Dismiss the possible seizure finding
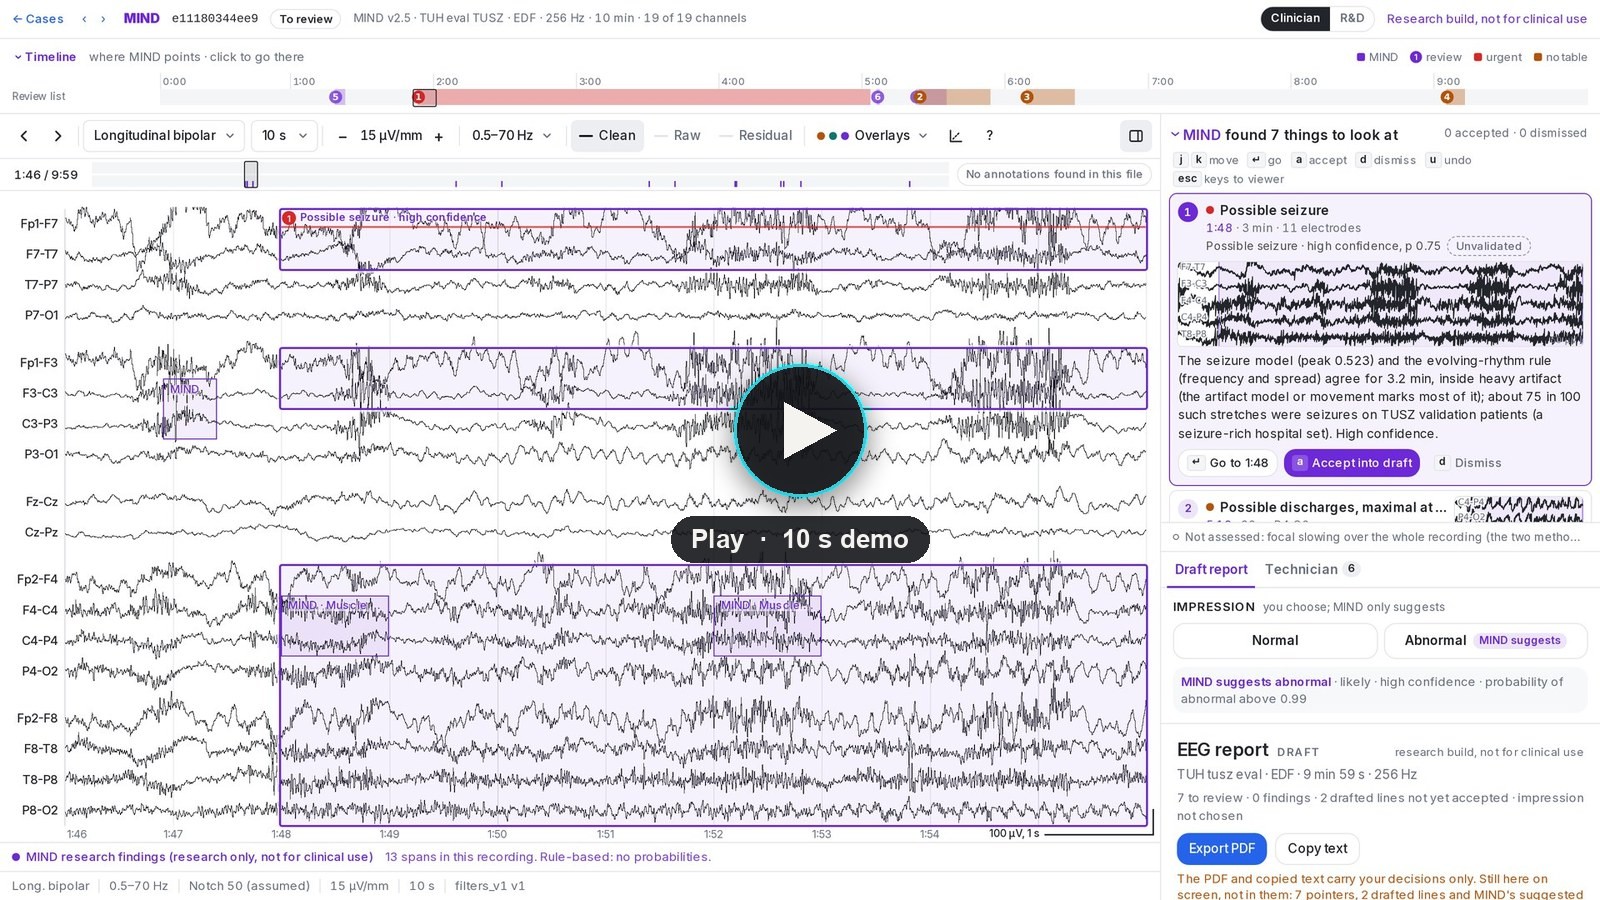 (x=1469, y=463)
